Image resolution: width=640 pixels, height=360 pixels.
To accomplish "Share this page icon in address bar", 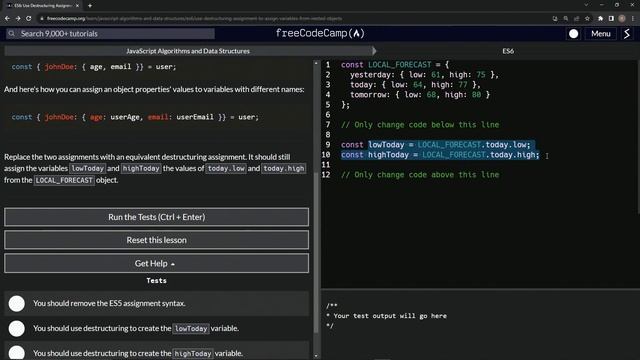I will click(x=576, y=18).
